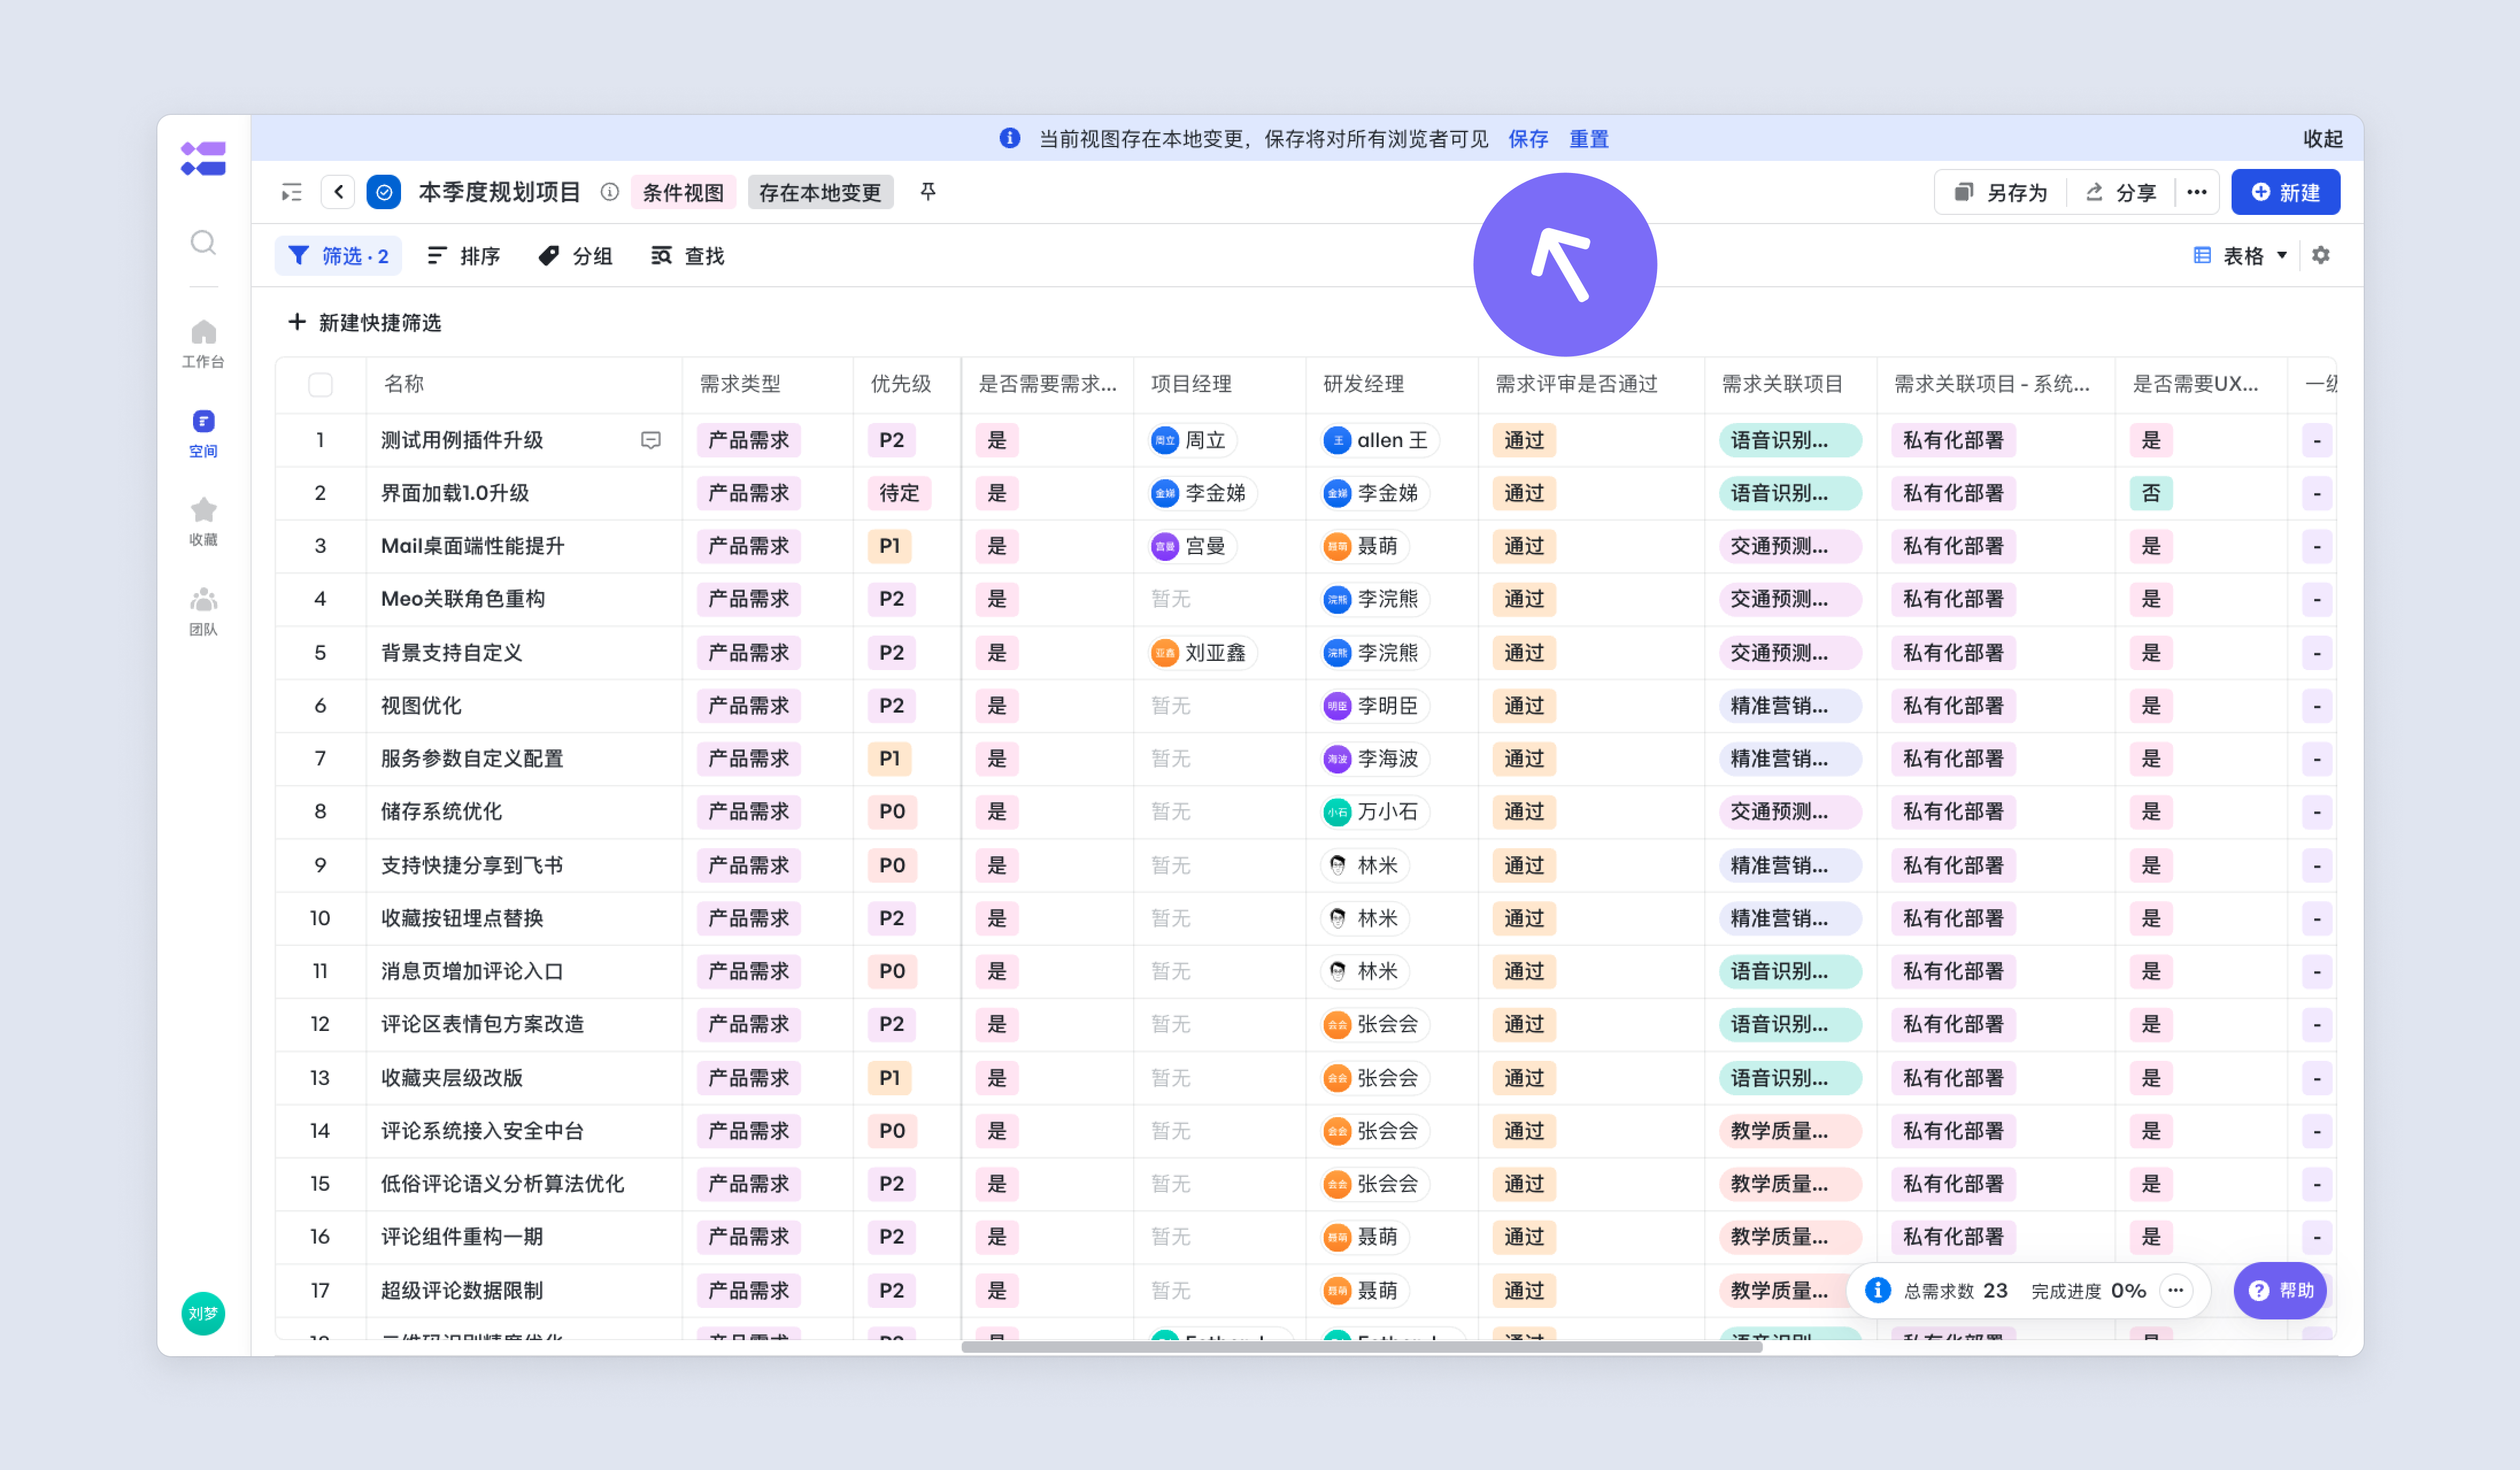
Task: Click 通过 status in 超级评论数据限制 row
Action: tap(1524, 1290)
